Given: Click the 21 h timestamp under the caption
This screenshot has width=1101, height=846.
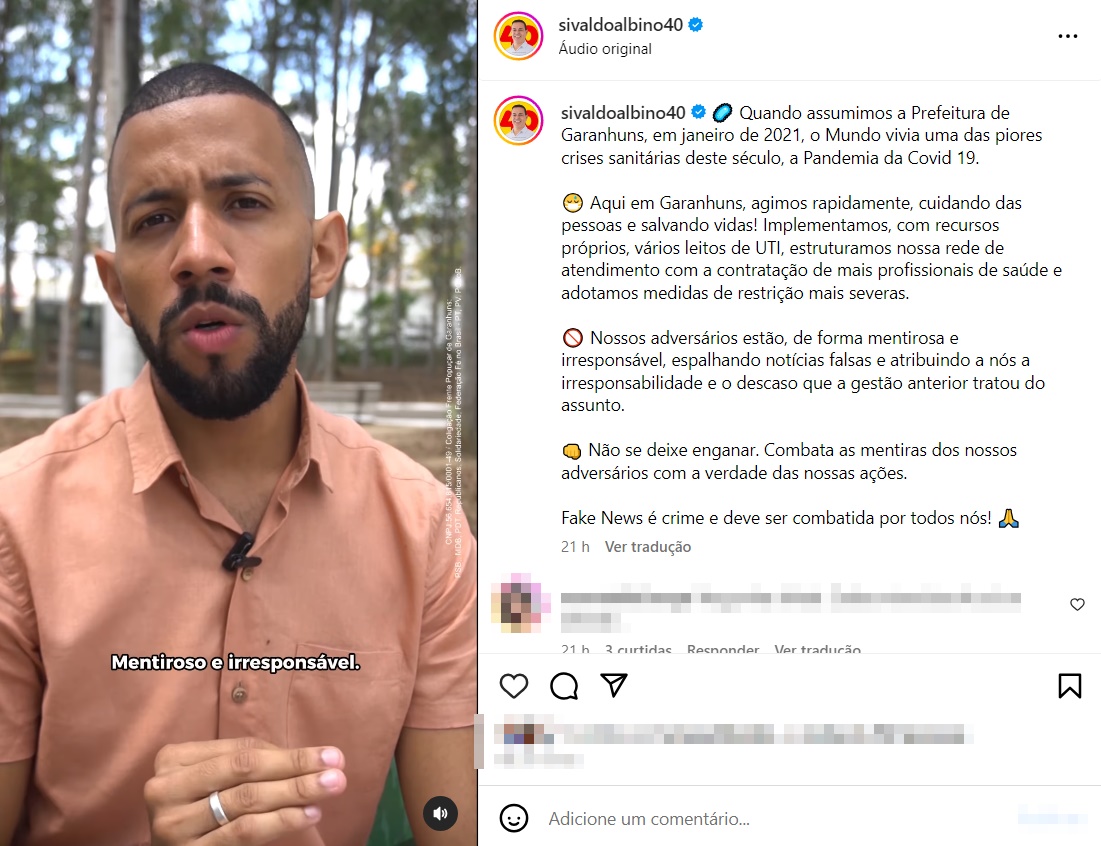Looking at the screenshot, I should (575, 546).
